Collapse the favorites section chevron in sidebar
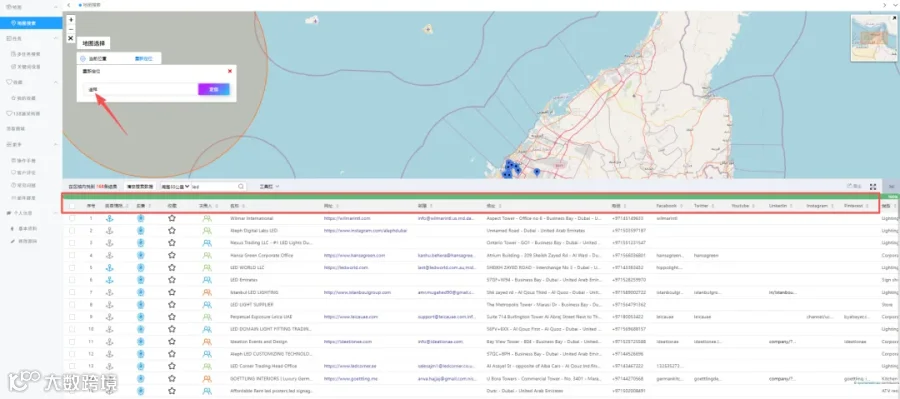 click(56, 82)
